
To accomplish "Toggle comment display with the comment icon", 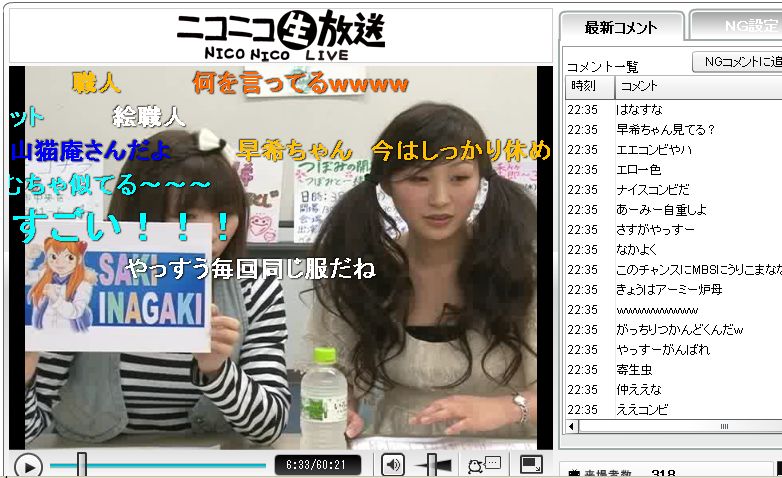I will pyautogui.click(x=484, y=465).
